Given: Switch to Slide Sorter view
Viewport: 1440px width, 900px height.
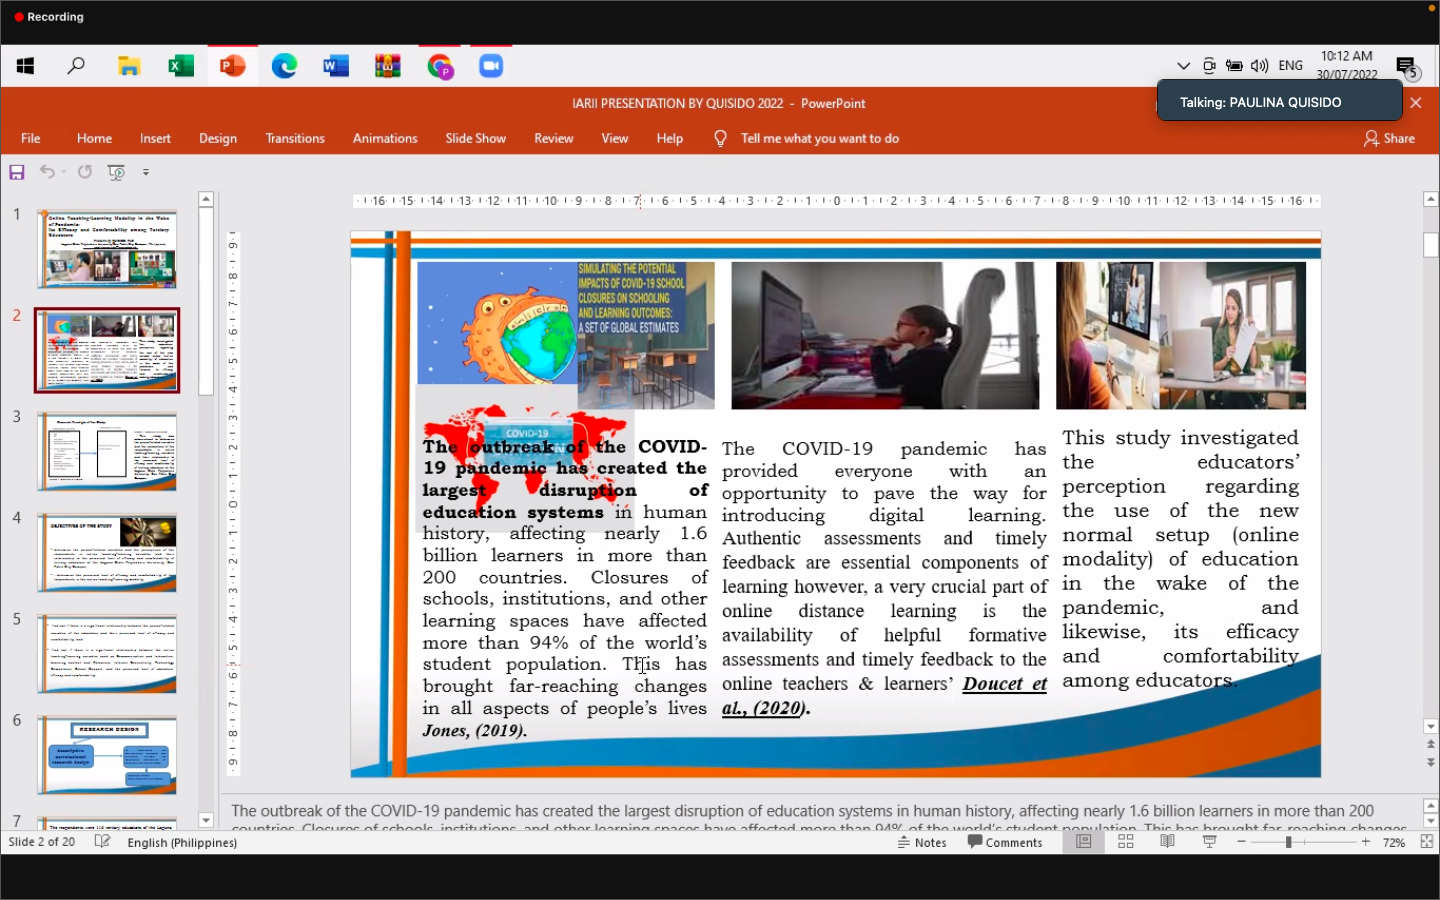Looking at the screenshot, I should click(x=1125, y=842).
